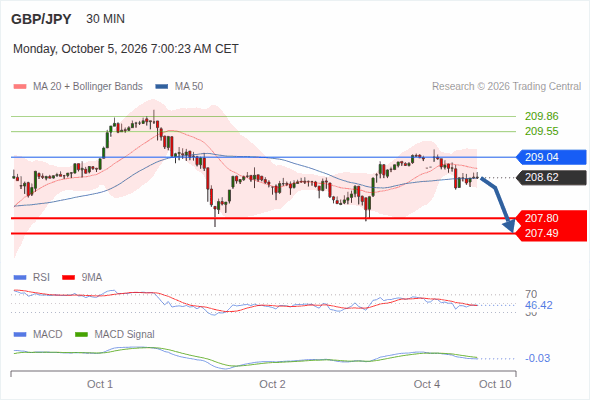The height and width of the screenshot is (400, 590).
Task: Click the pink MA 20 legend swatch
Action: pos(20,87)
